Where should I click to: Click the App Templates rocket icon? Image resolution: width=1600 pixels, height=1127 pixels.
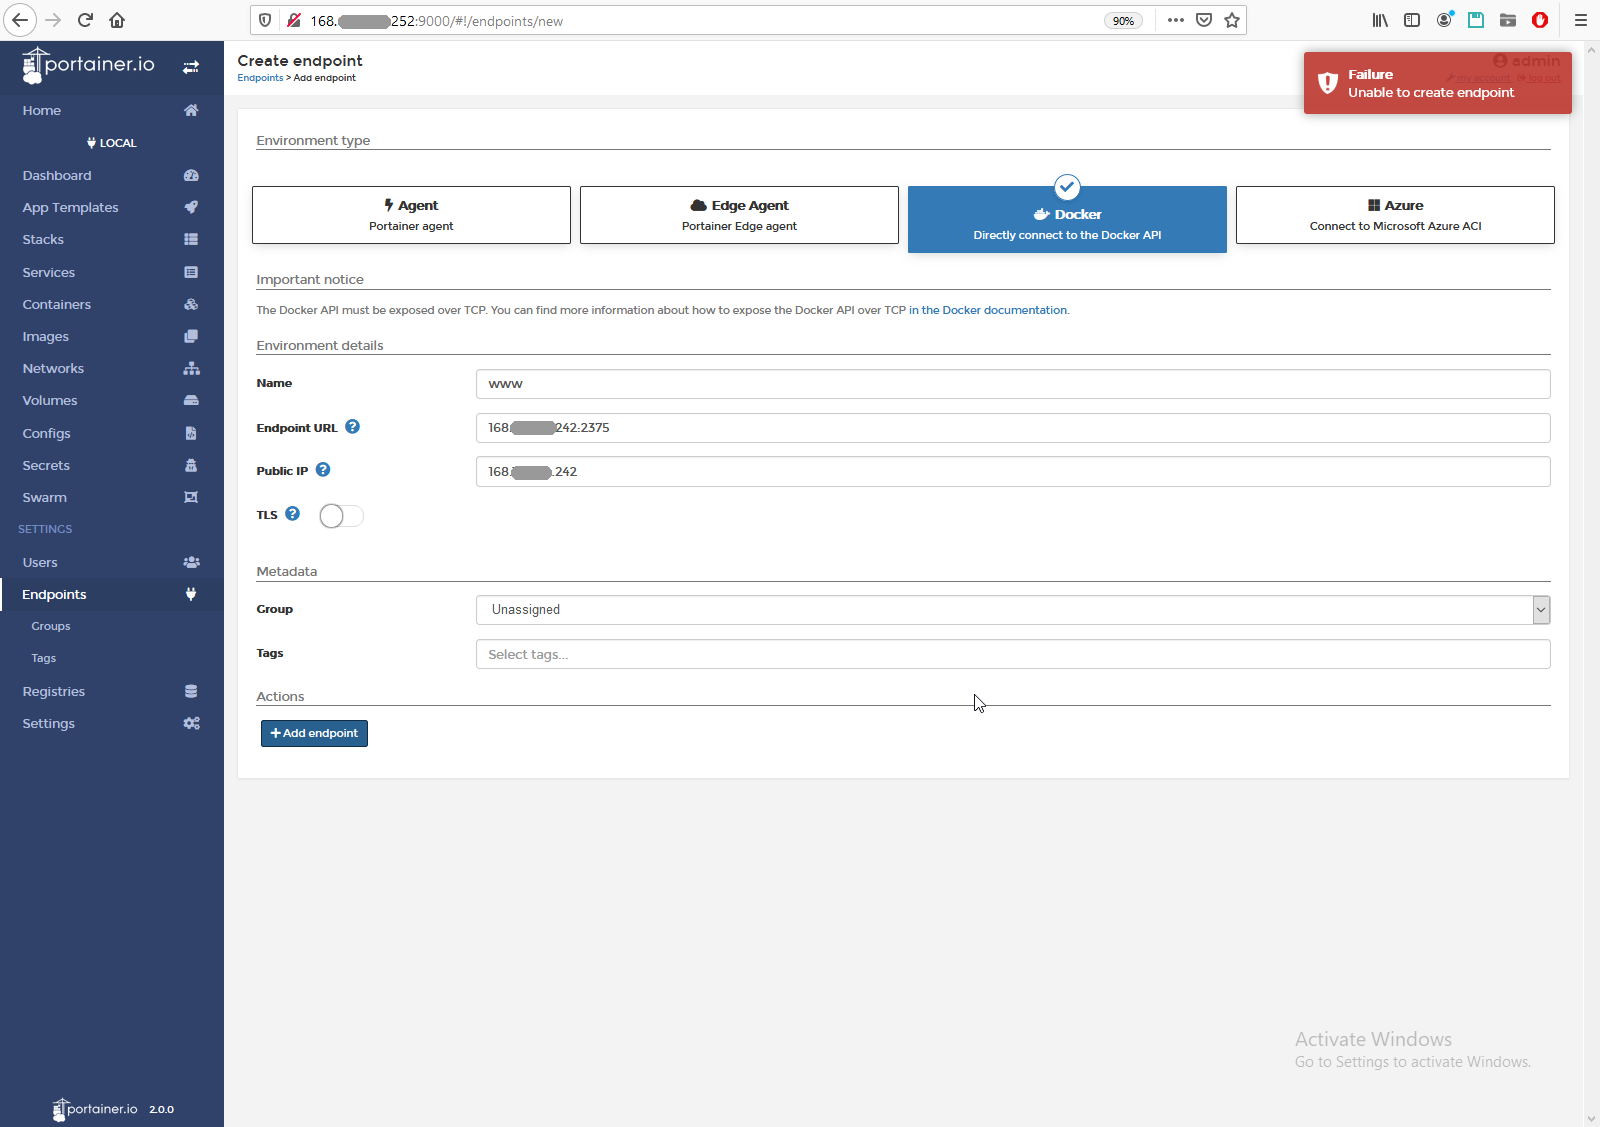coord(191,207)
